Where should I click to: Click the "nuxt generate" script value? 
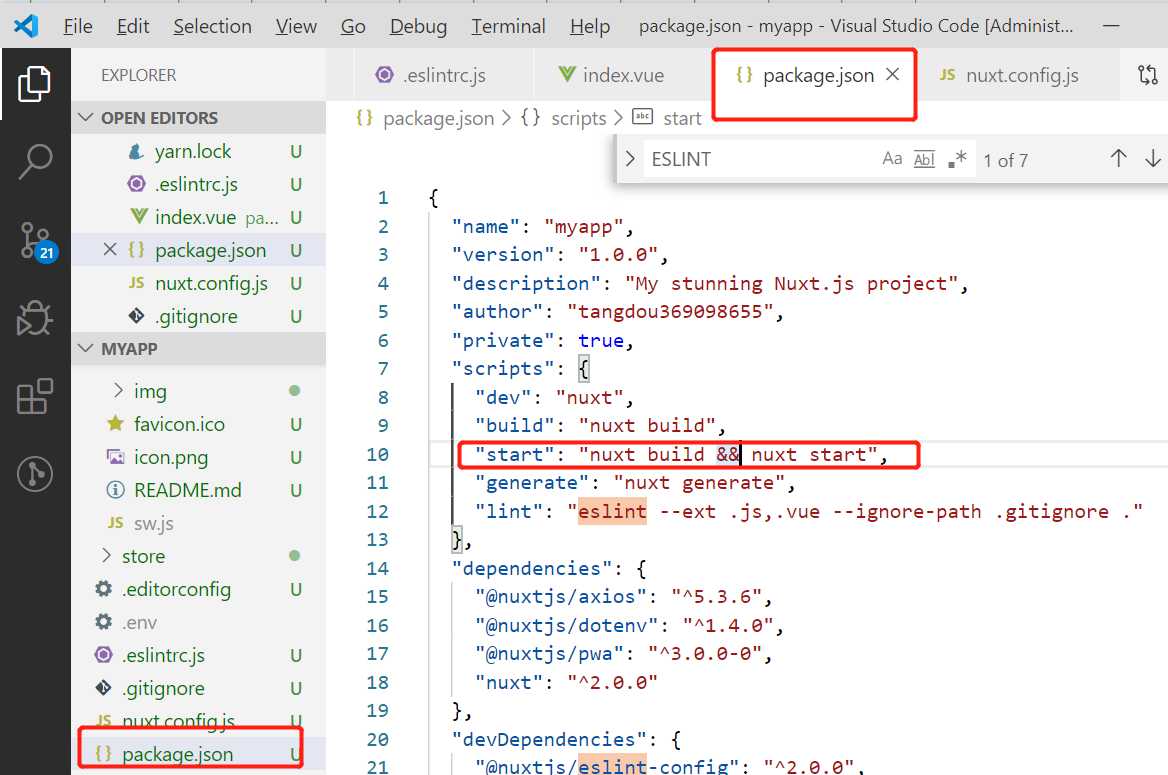tap(699, 483)
